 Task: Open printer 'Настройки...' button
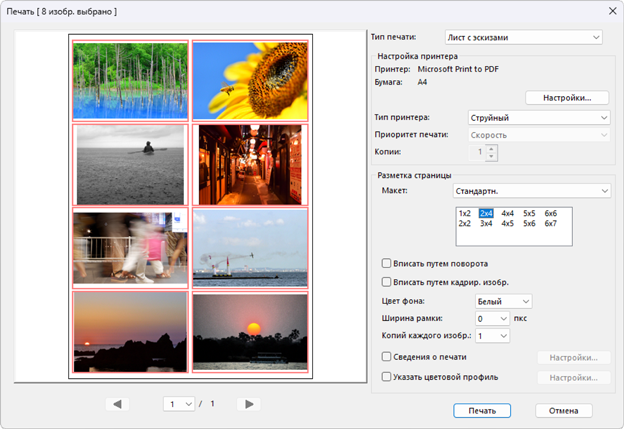point(567,97)
